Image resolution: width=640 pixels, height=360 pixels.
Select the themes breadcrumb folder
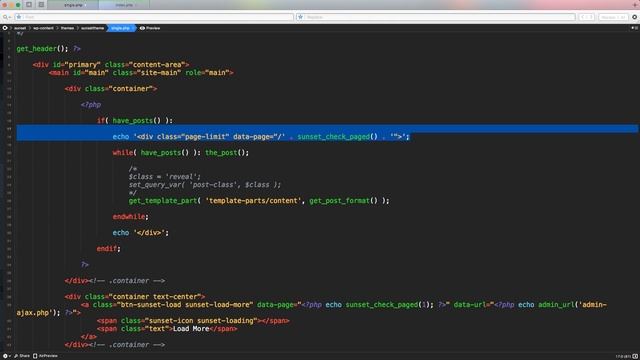67,28
